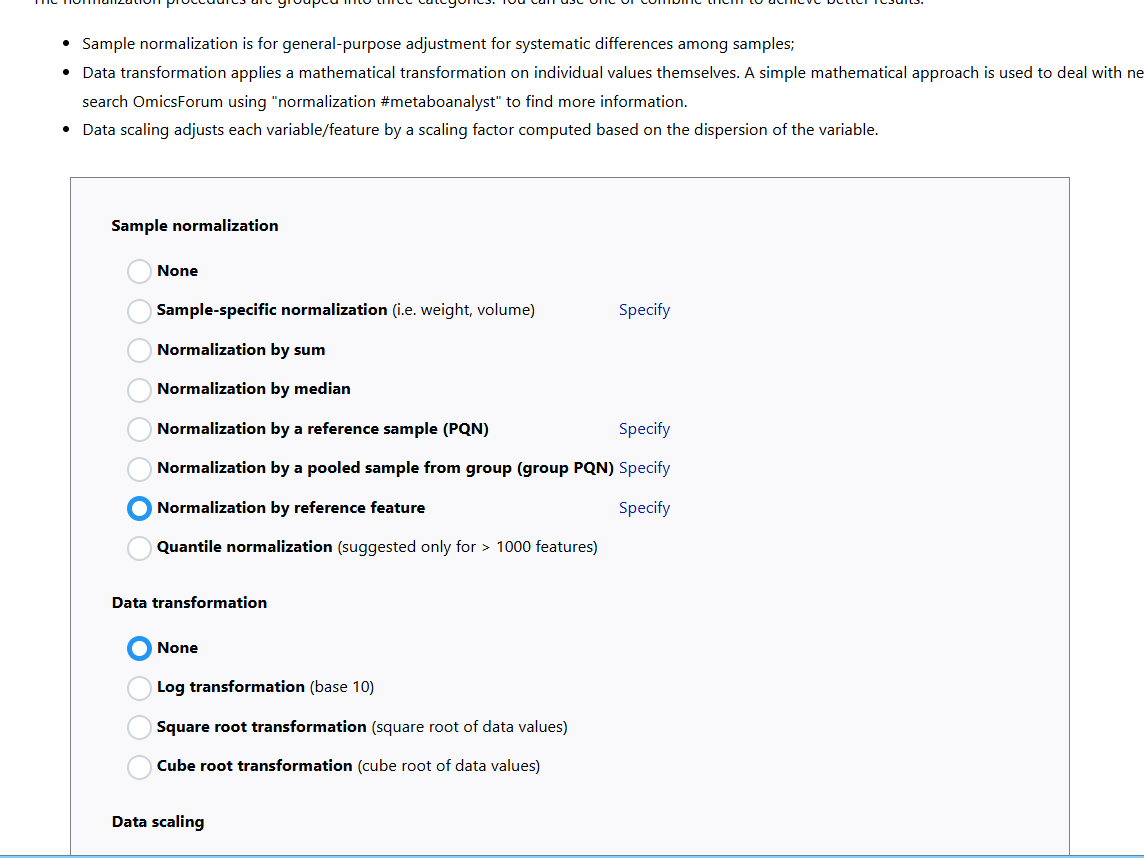Click the "Data scaling" section heading

158,822
